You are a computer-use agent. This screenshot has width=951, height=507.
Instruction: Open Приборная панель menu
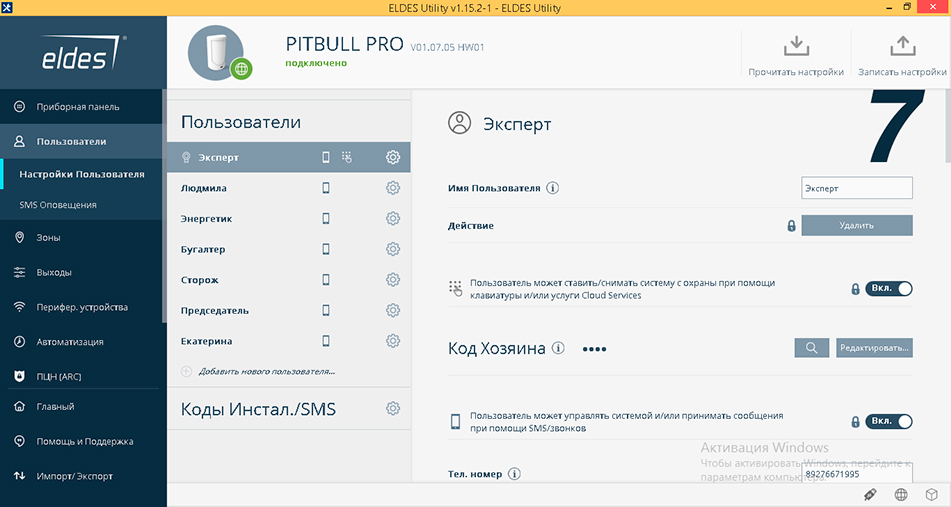point(81,107)
